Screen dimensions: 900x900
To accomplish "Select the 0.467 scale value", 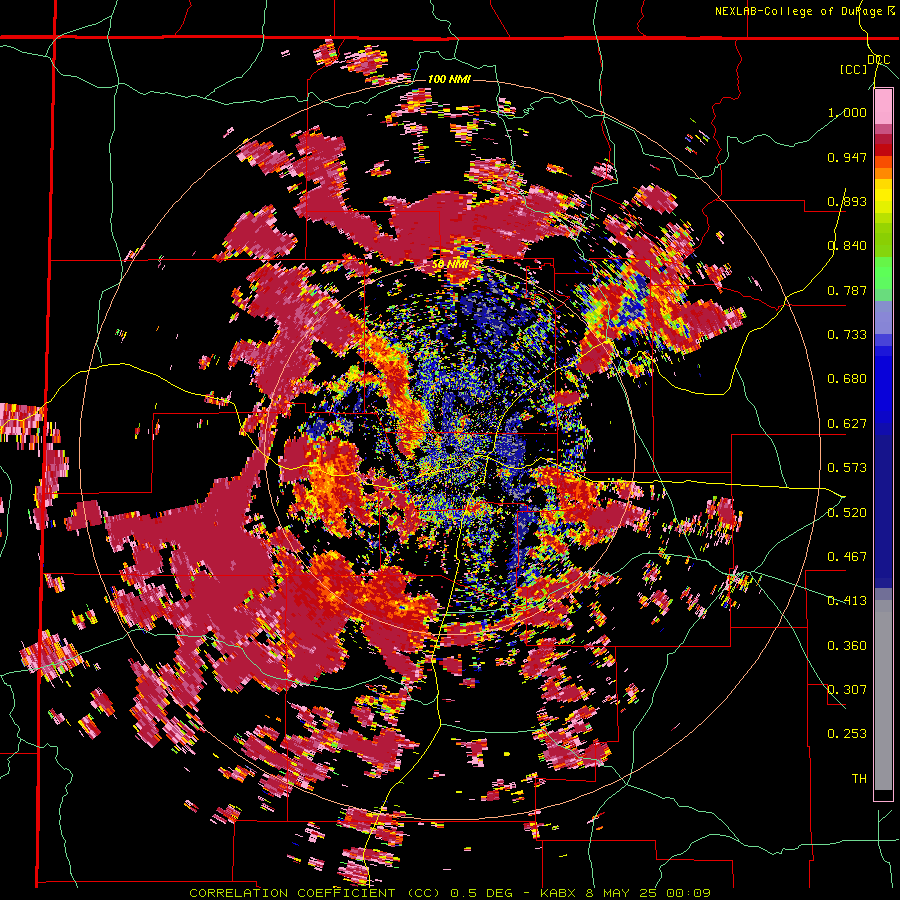I will [847, 557].
